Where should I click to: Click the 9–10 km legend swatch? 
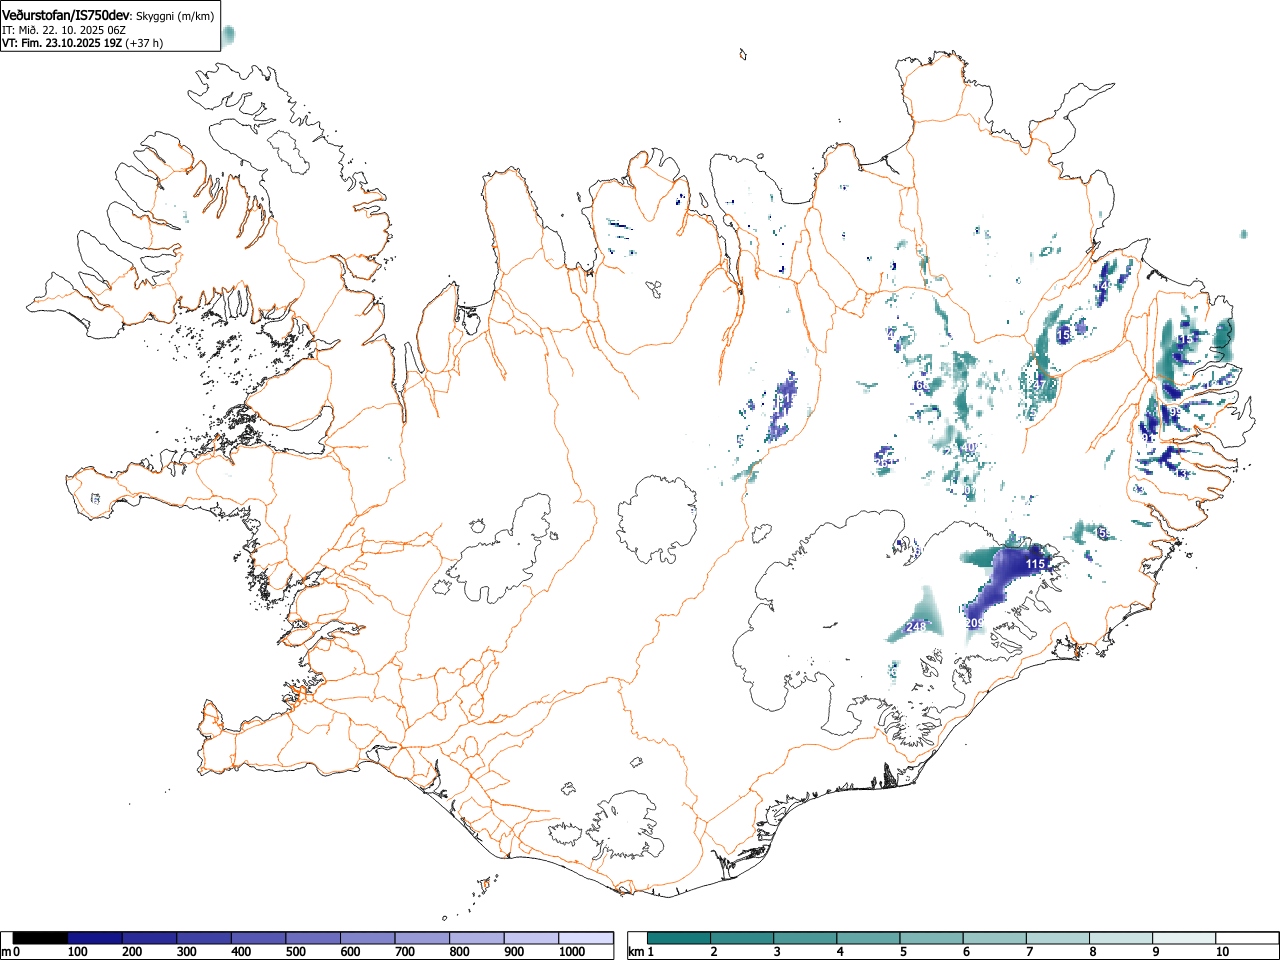tap(1183, 938)
